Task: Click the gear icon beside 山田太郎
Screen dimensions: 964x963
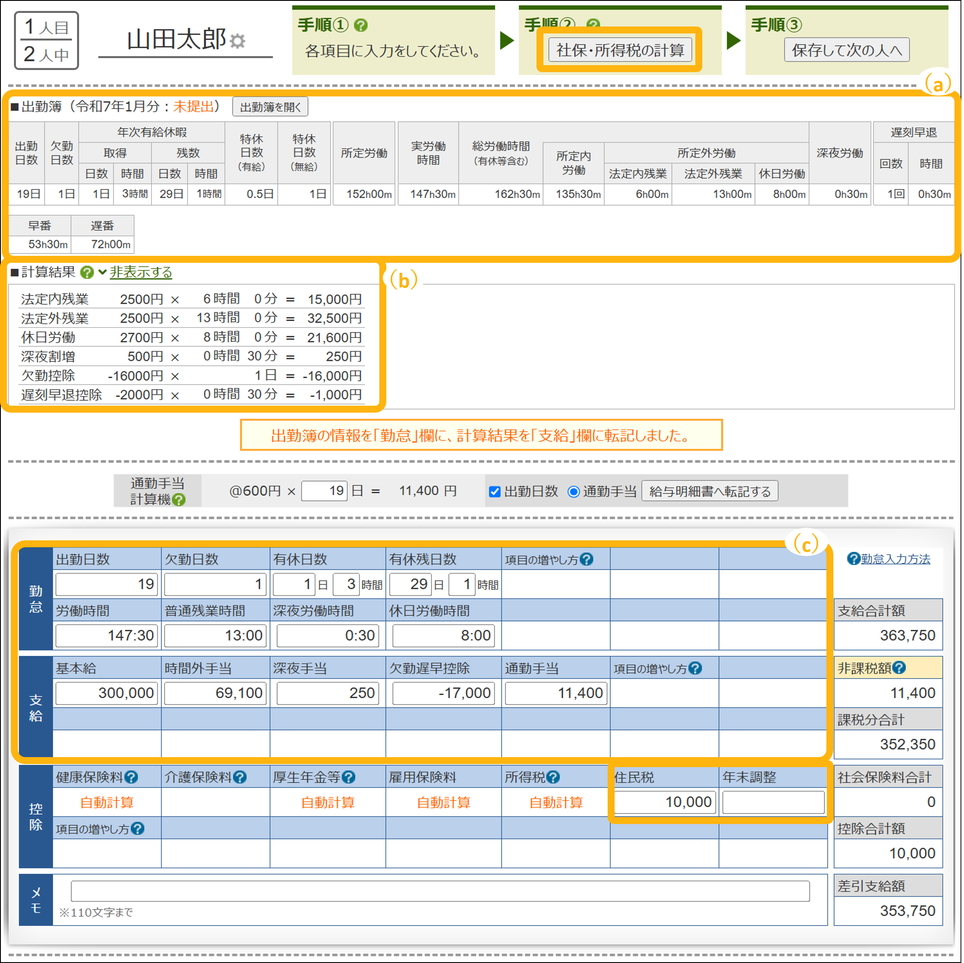Action: 237,42
